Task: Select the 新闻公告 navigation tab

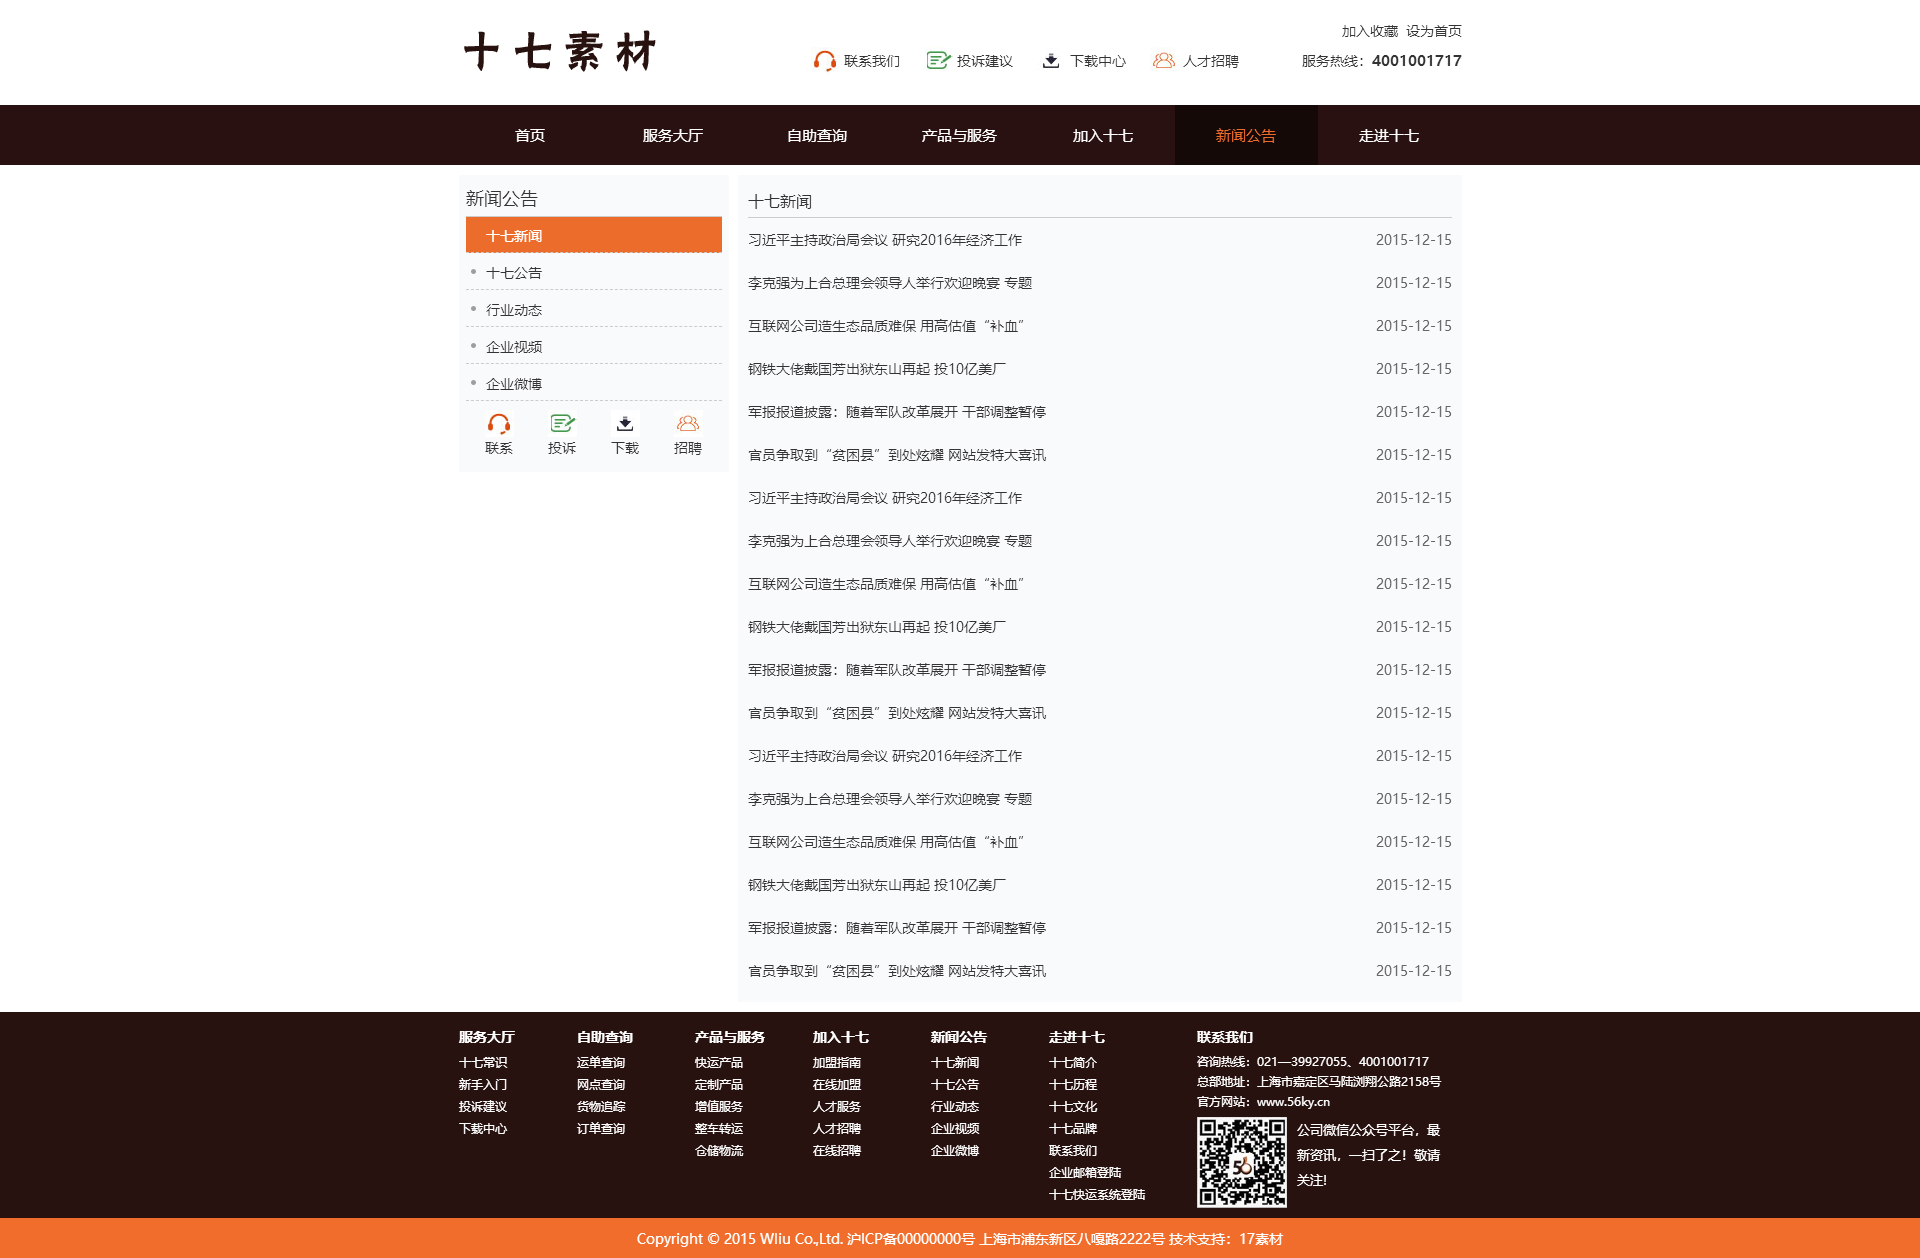Action: point(1245,136)
